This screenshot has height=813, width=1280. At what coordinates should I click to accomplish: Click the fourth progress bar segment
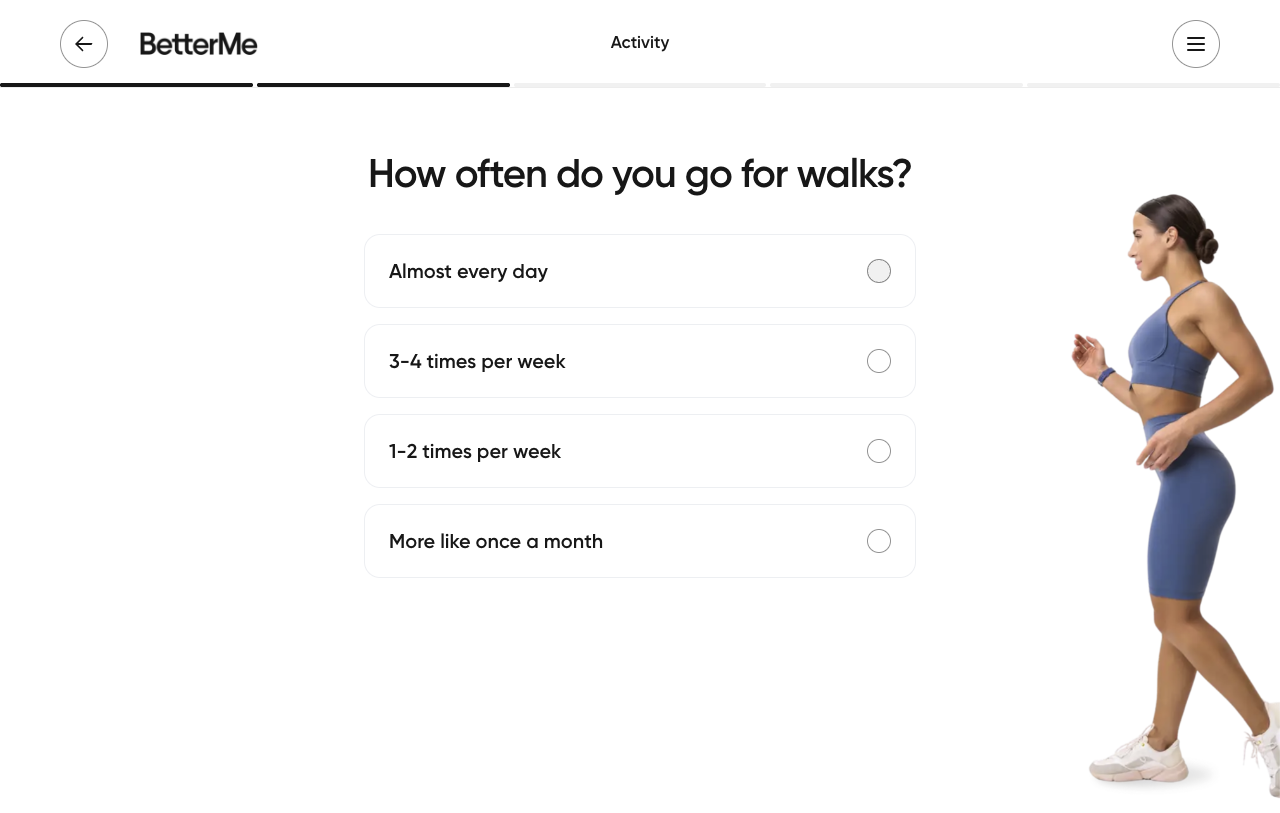coord(896,85)
